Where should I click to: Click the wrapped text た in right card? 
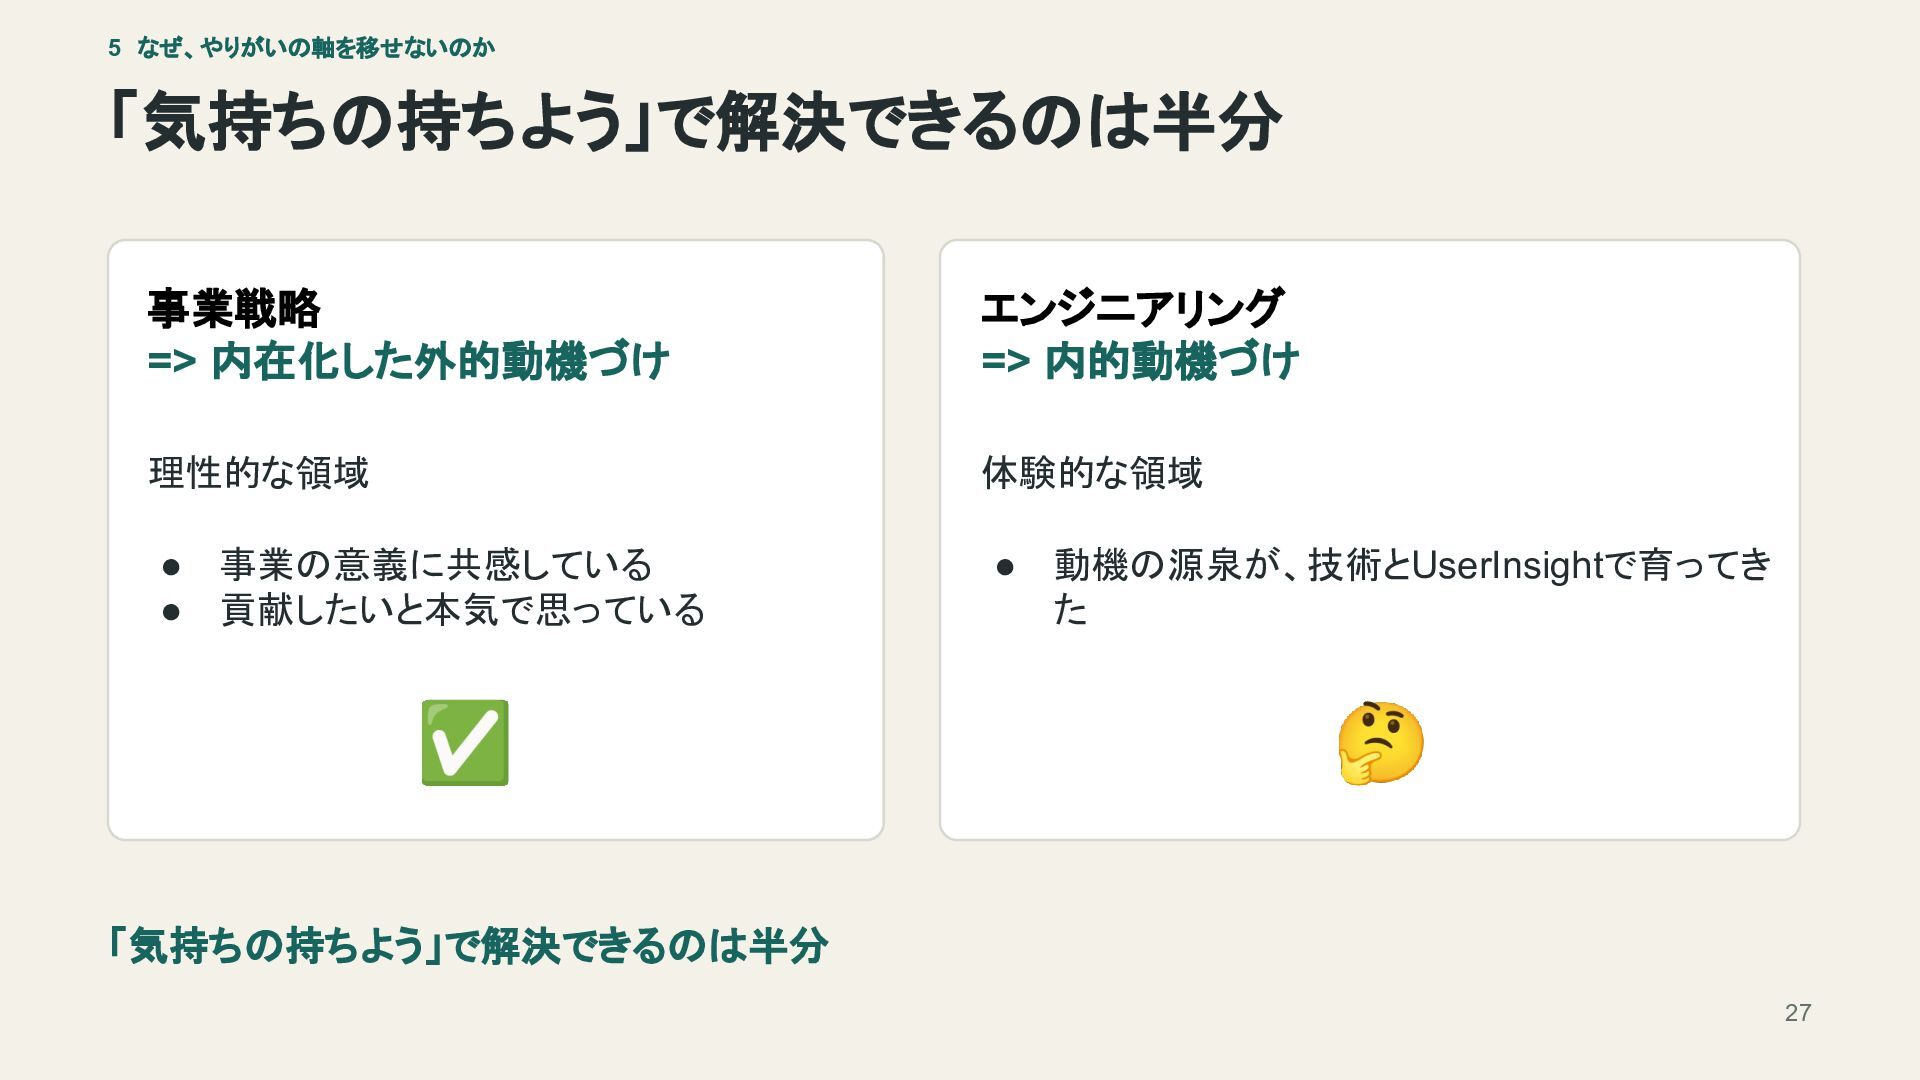coord(1070,610)
